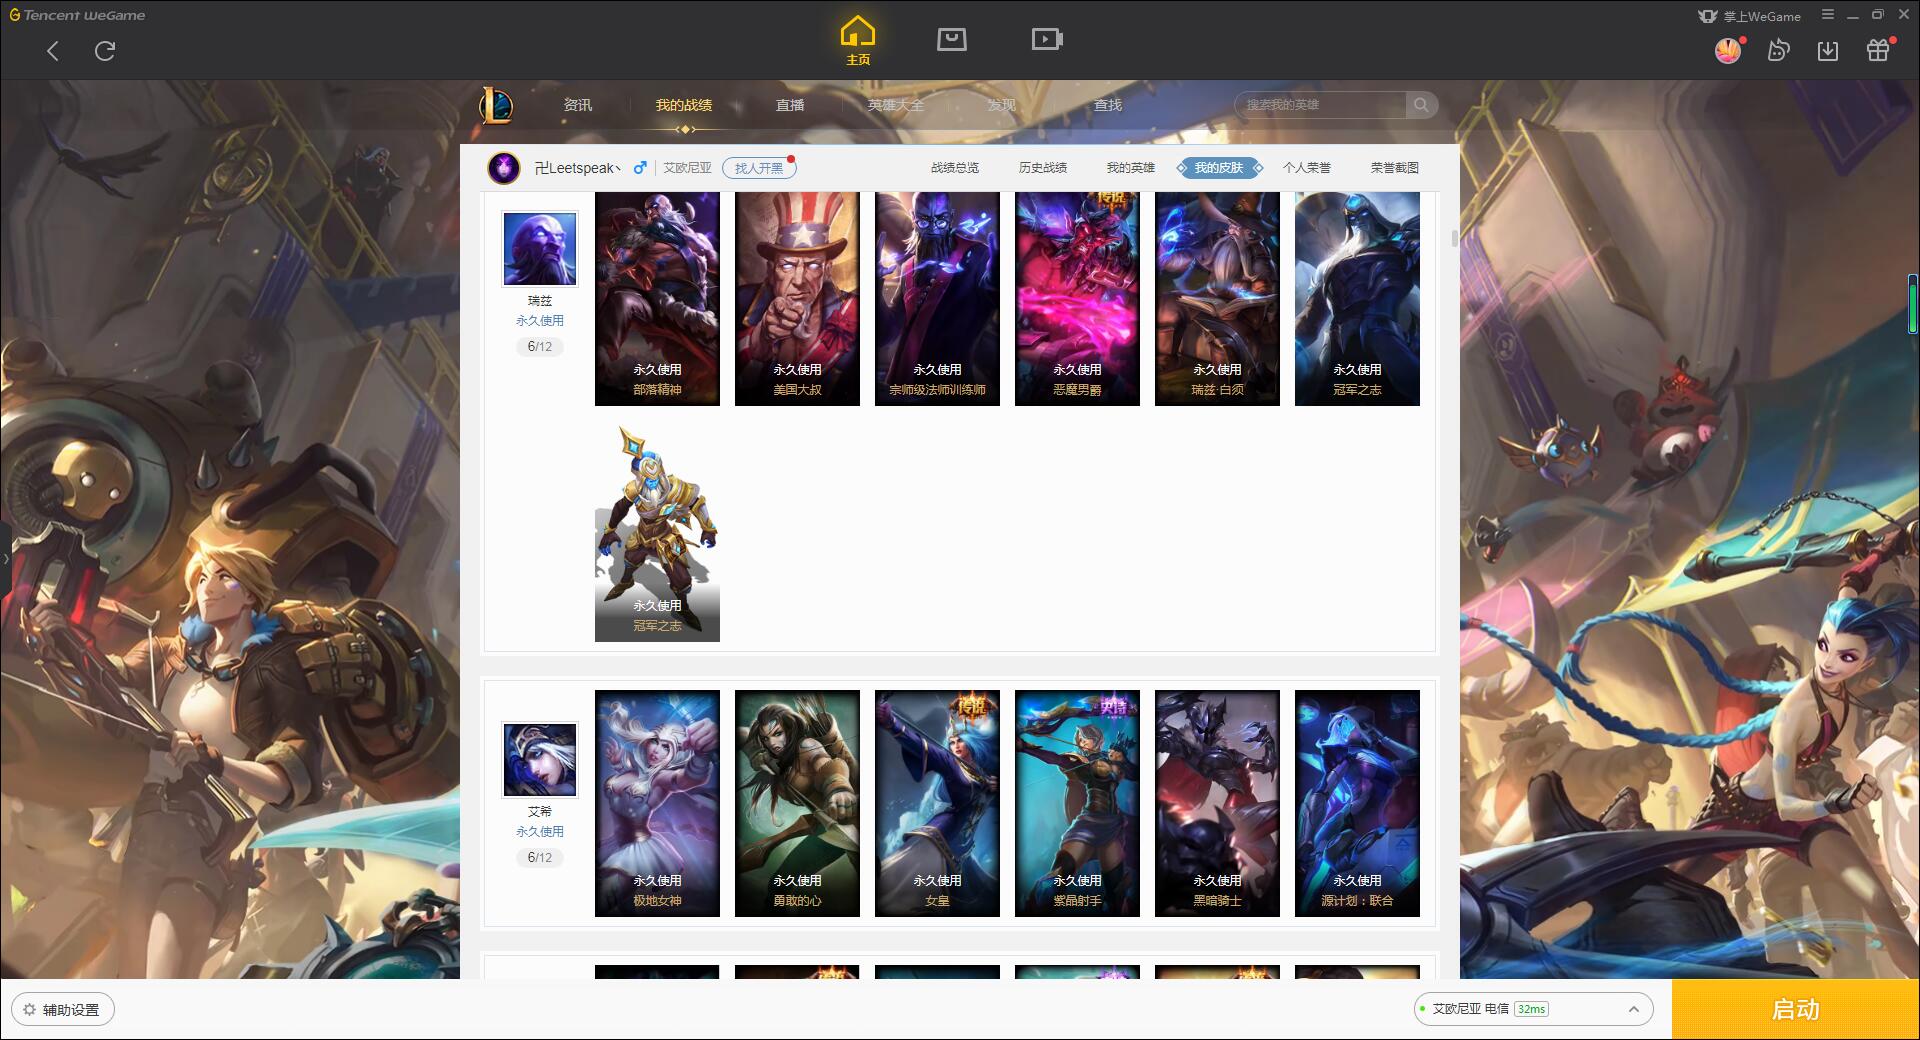Screen dimensions: 1920x1040
Task: Go back with the left arrow icon
Action: coord(53,50)
